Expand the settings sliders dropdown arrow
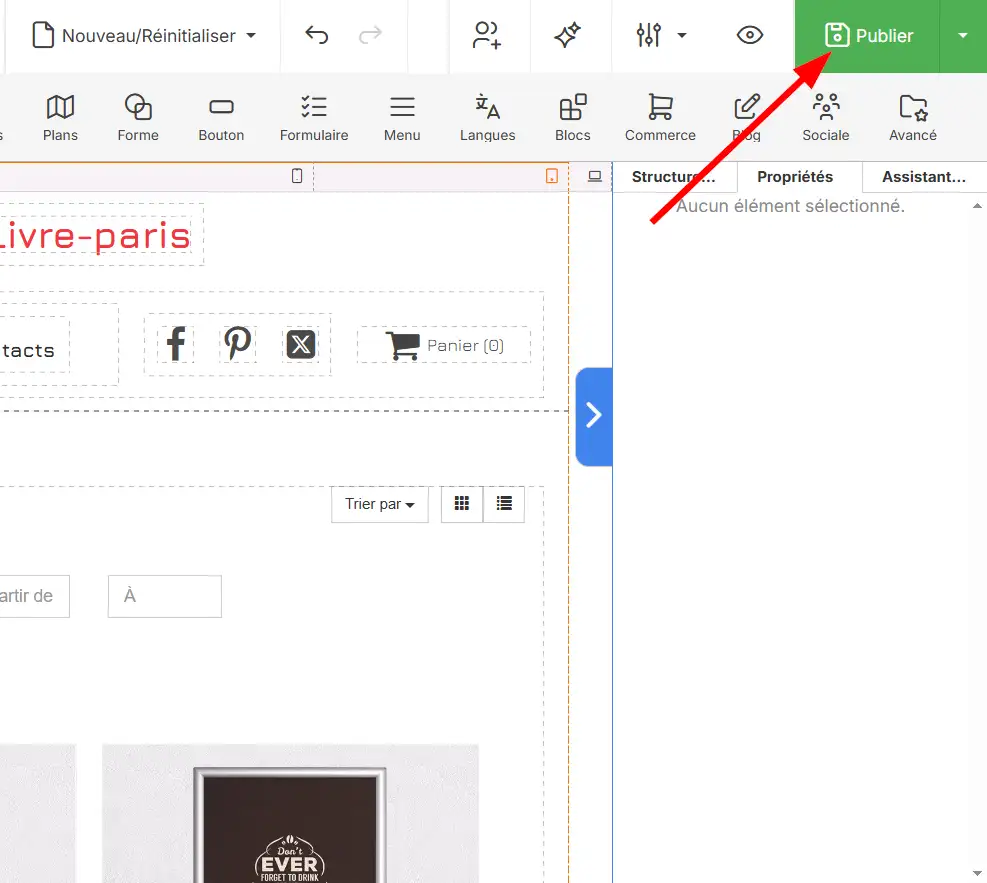This screenshot has height=883, width=987. (x=682, y=36)
